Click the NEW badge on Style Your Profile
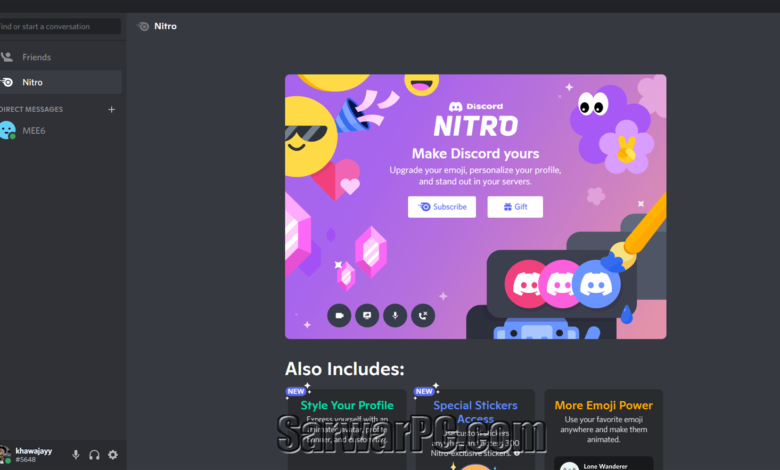This screenshot has height=470, width=780. pos(296,391)
